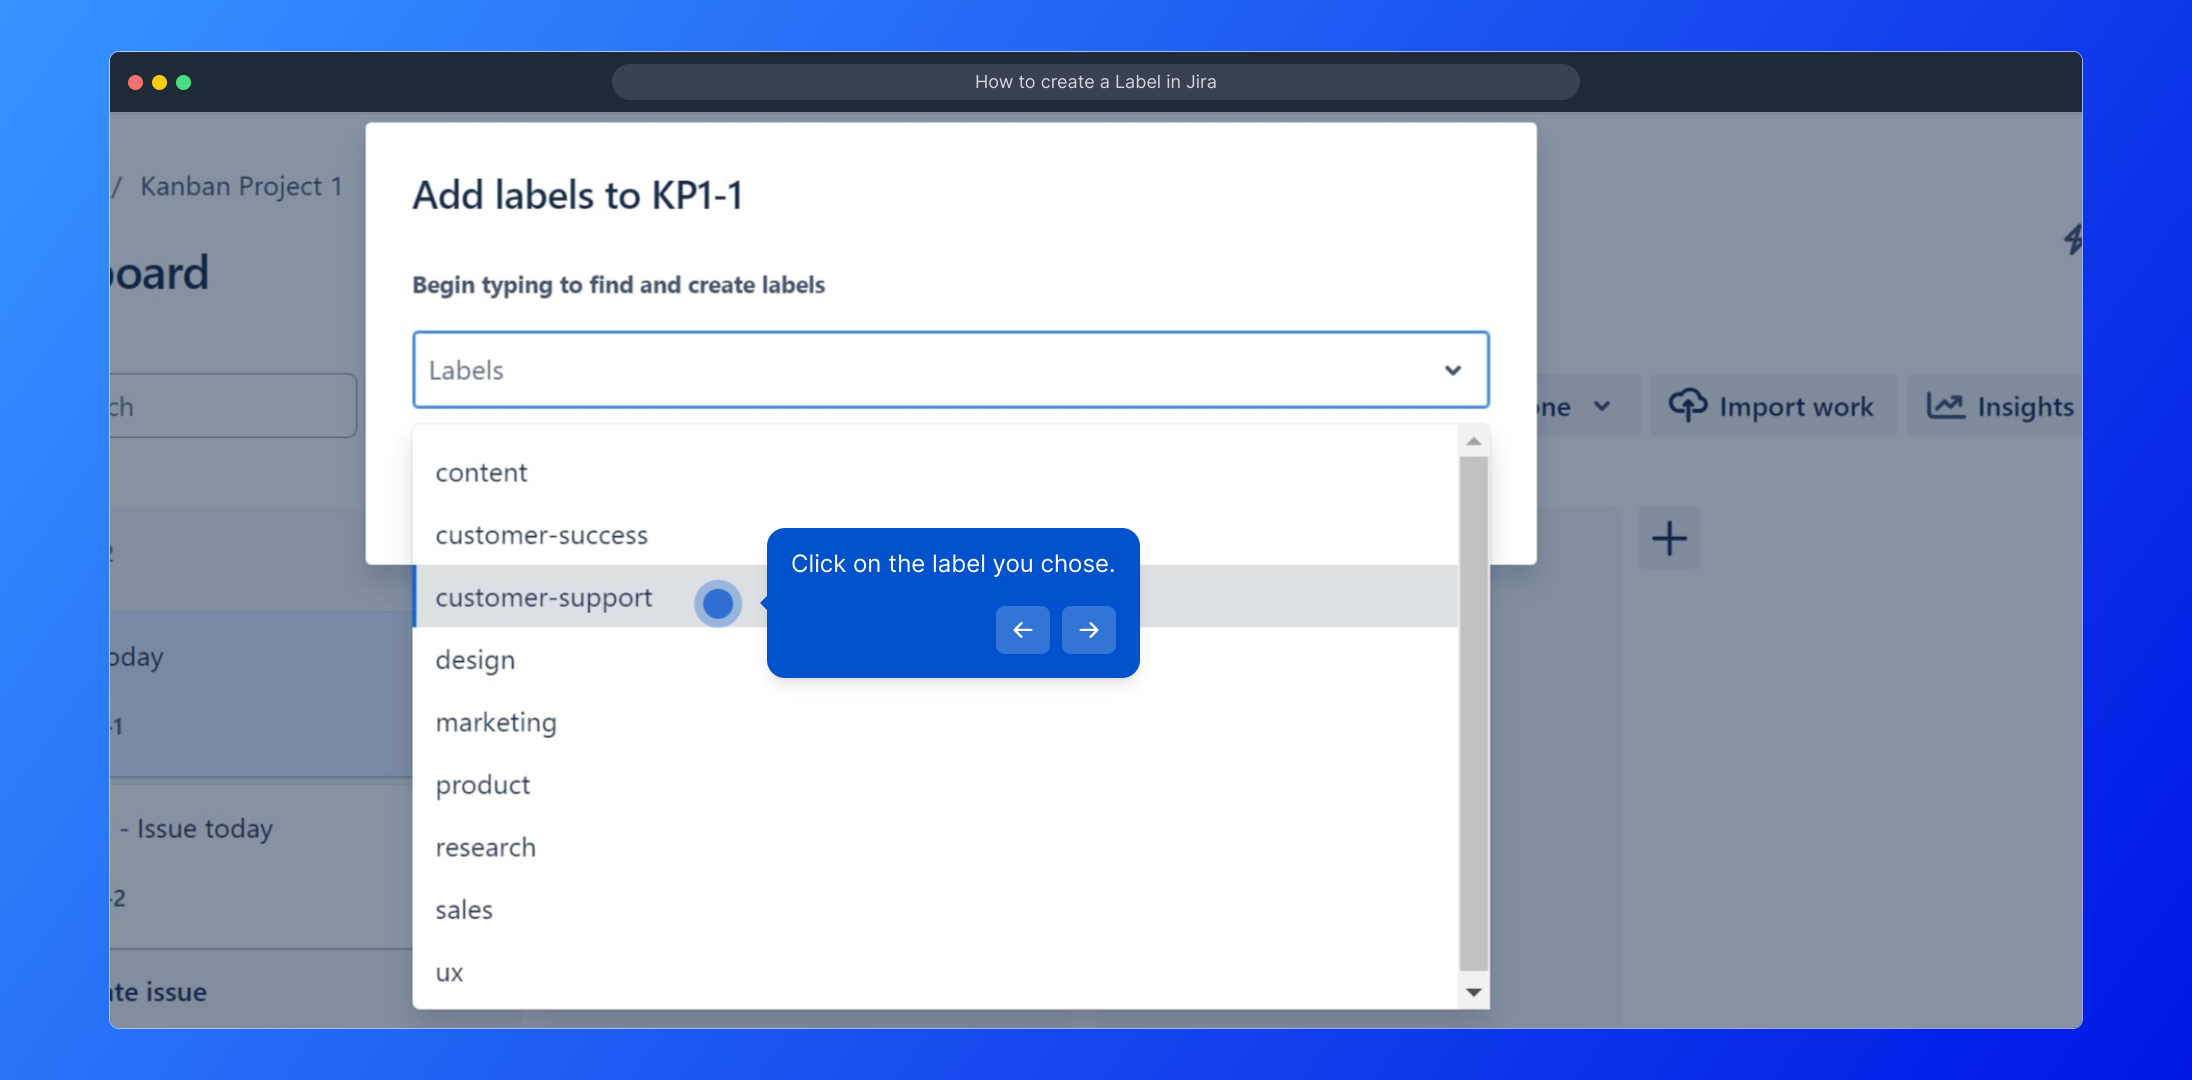Pick the design label from the list

pos(475,660)
